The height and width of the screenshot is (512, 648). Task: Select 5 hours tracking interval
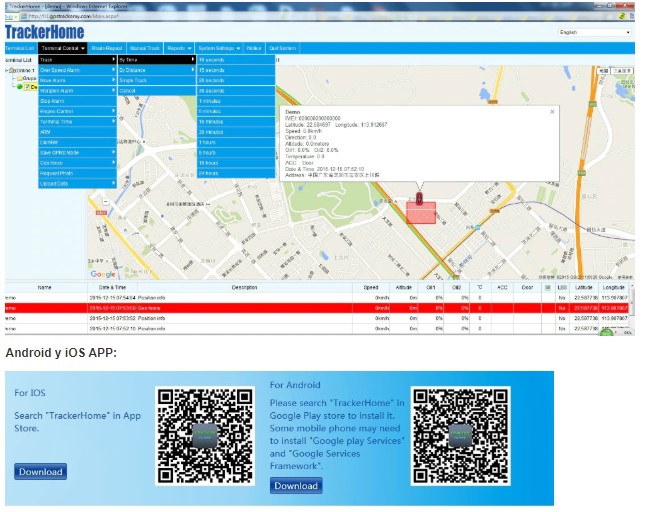click(x=236, y=153)
